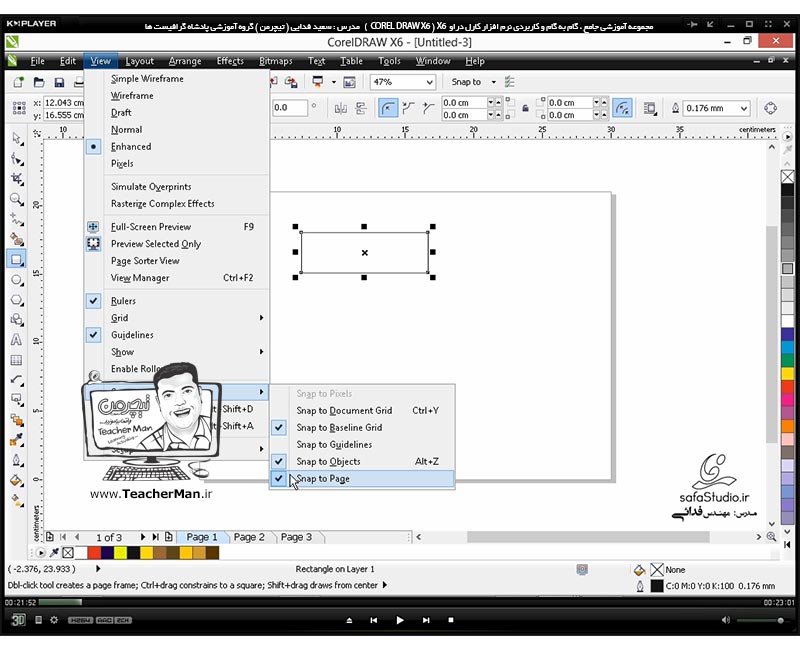Switch to Page 3 tab
The width and height of the screenshot is (800, 650).
[296, 537]
